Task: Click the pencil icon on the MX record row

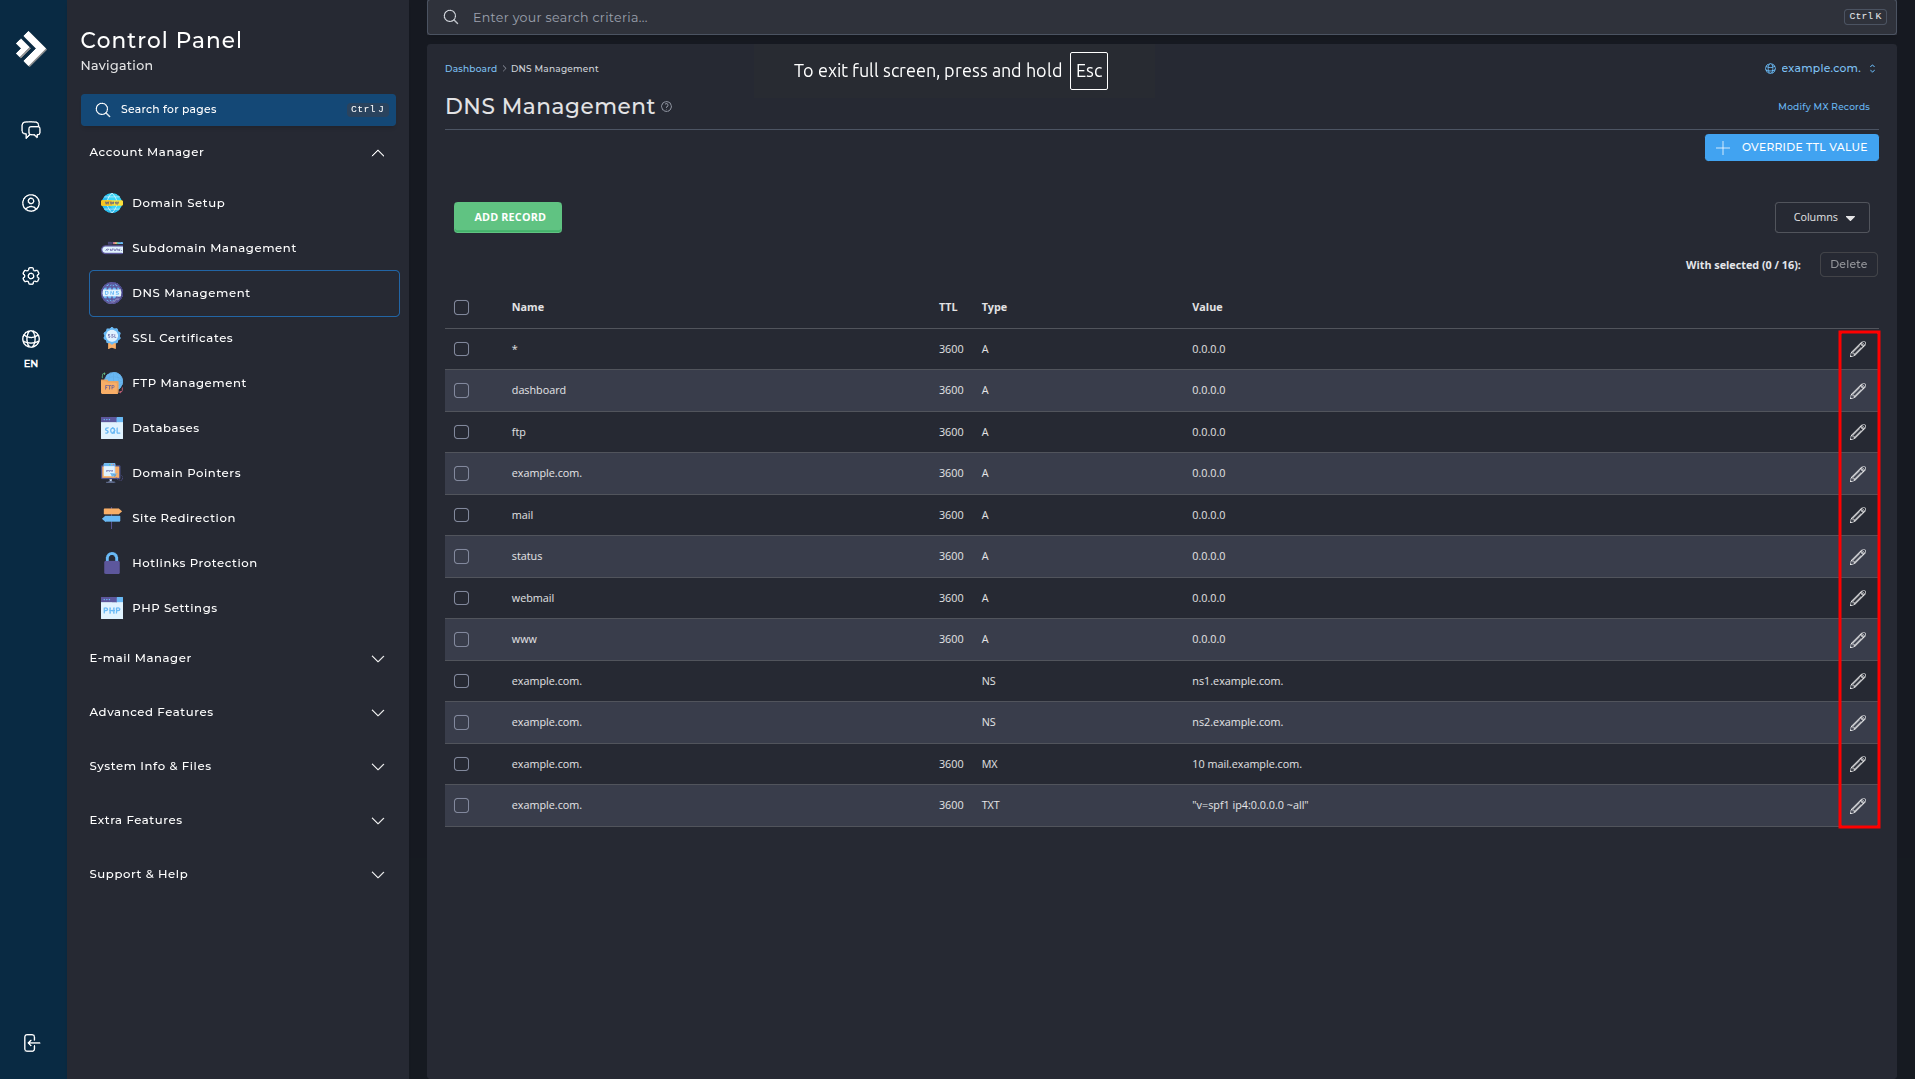Action: 1857,764
